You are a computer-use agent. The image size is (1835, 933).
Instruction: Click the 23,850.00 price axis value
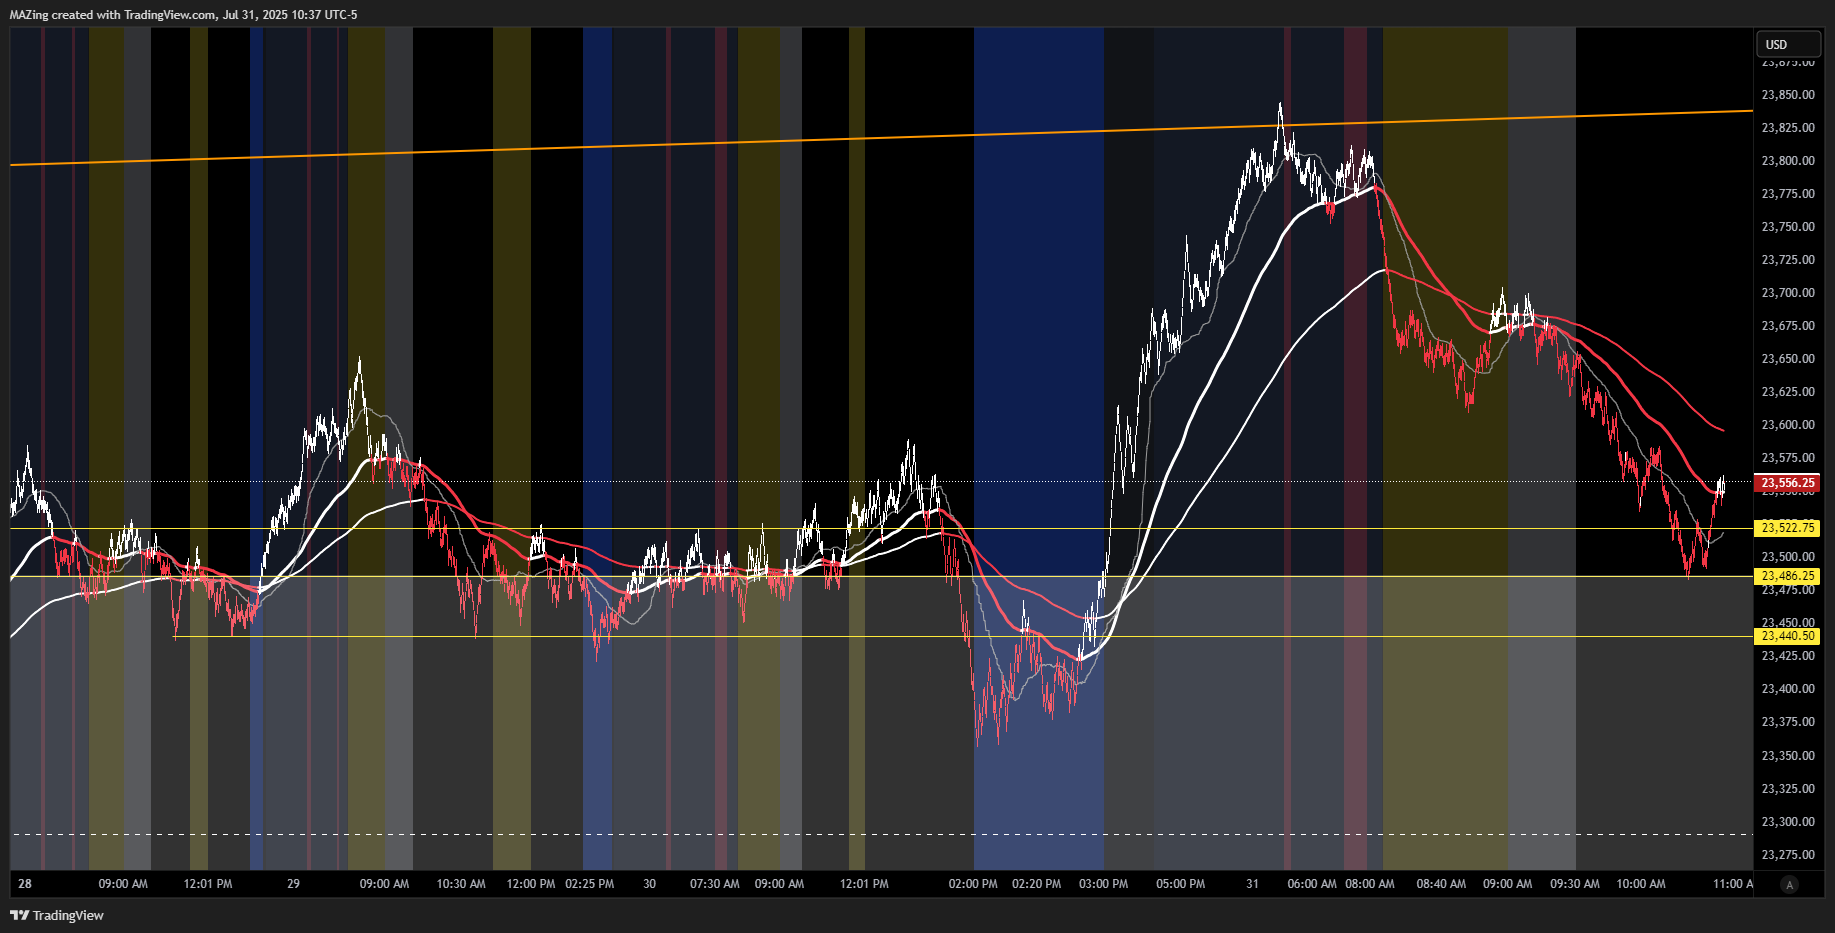pyautogui.click(x=1788, y=95)
